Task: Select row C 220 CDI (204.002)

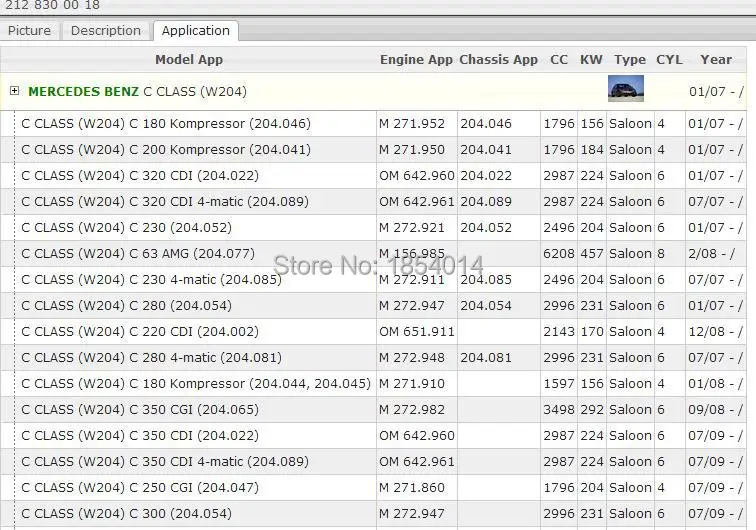Action: click(x=374, y=332)
